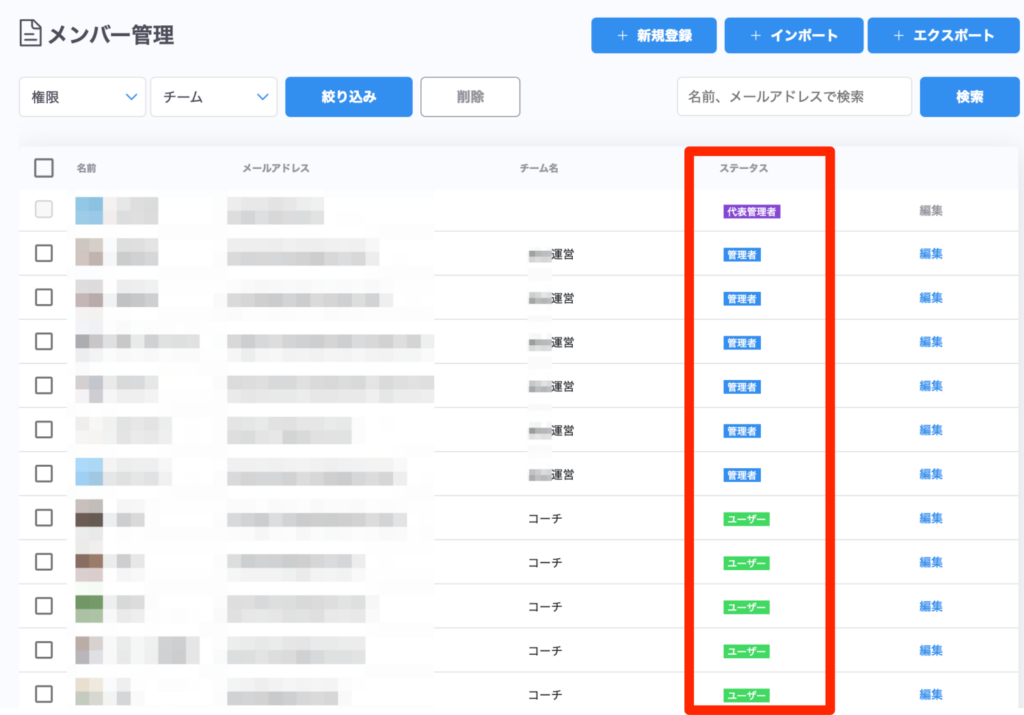Click the first blue 管理者 status badge
Screen dimensions: 1024x715
coord(741,255)
